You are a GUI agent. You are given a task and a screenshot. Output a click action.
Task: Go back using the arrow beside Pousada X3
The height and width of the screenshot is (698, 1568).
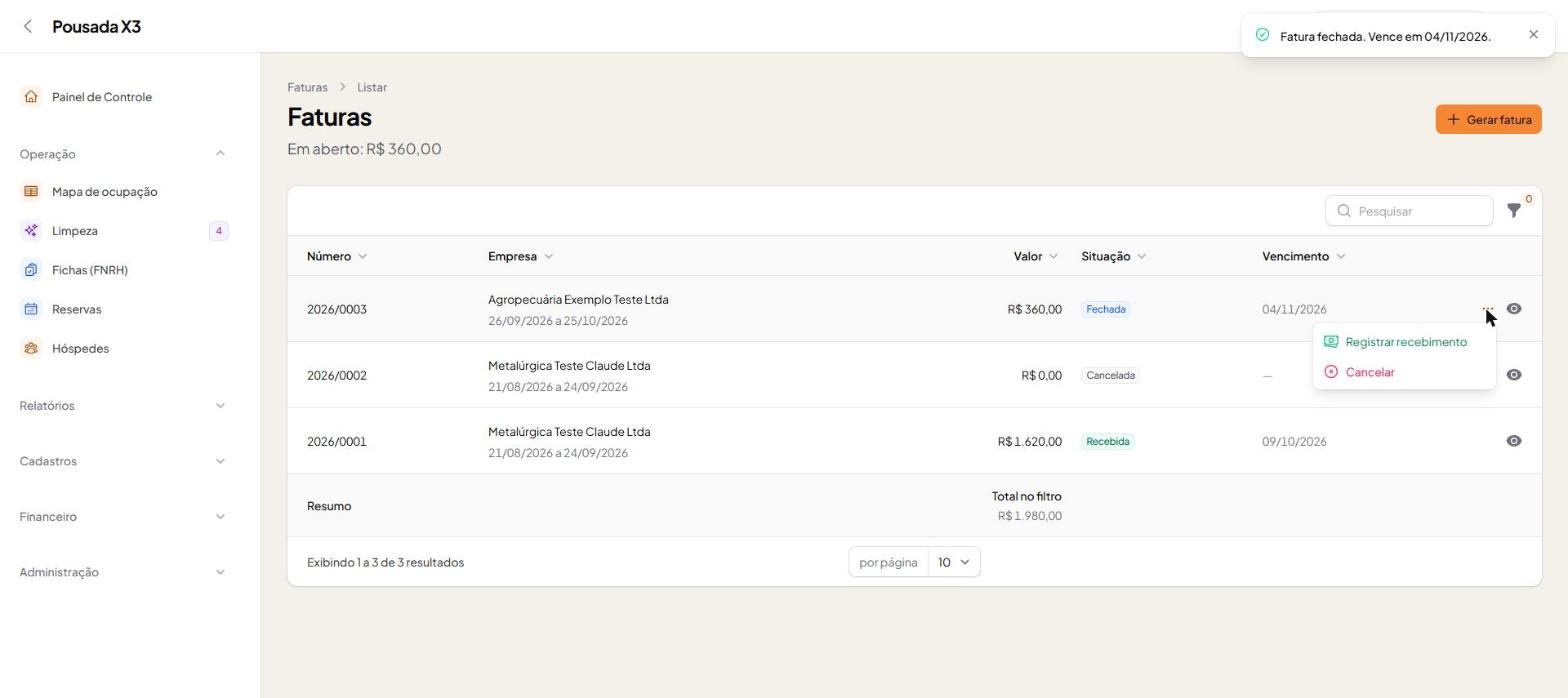click(28, 27)
